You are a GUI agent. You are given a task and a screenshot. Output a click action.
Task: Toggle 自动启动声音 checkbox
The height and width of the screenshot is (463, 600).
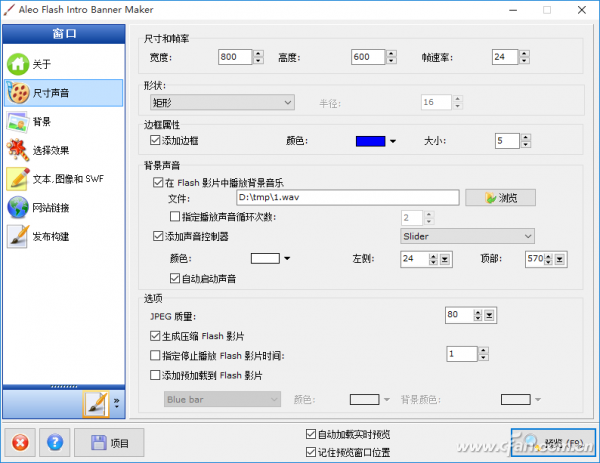[174, 278]
